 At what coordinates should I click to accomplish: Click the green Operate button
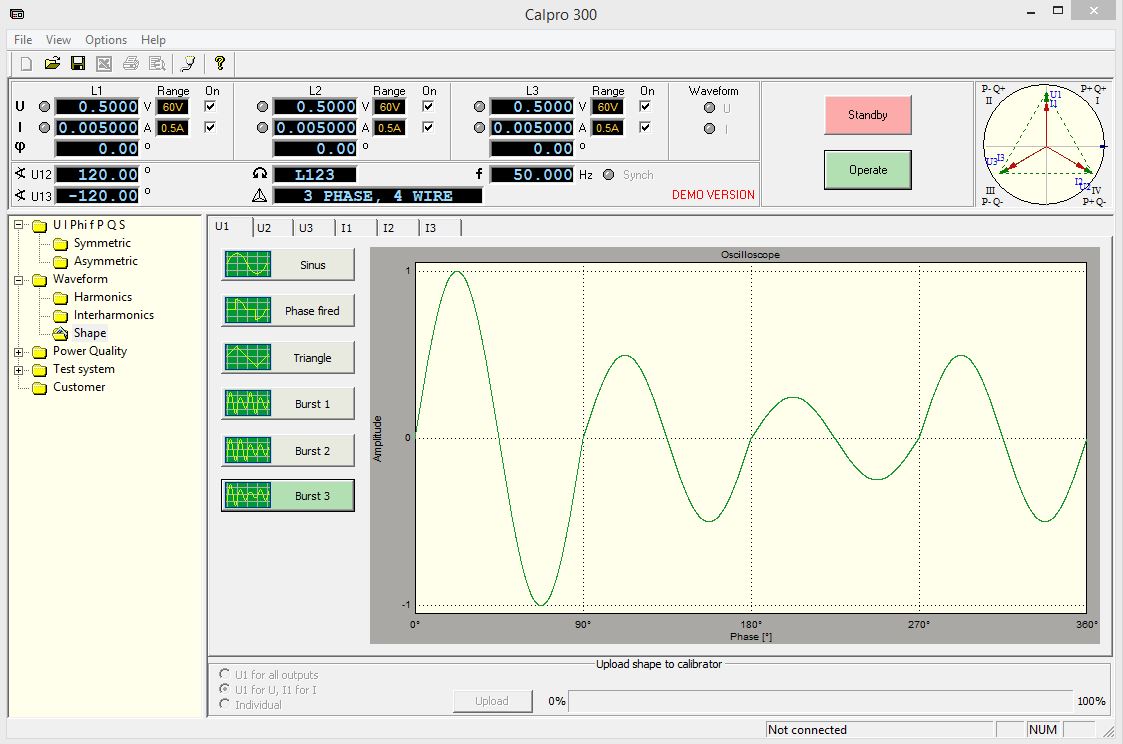click(867, 170)
